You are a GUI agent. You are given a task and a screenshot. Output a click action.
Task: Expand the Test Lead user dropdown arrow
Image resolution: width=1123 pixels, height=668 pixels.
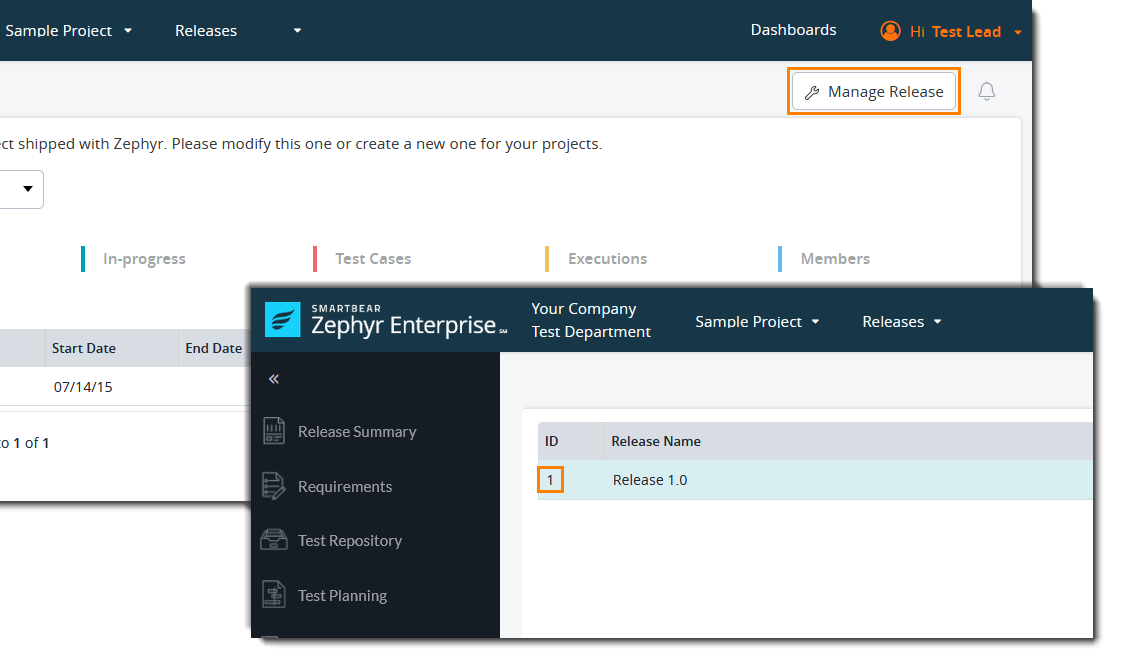(1018, 32)
